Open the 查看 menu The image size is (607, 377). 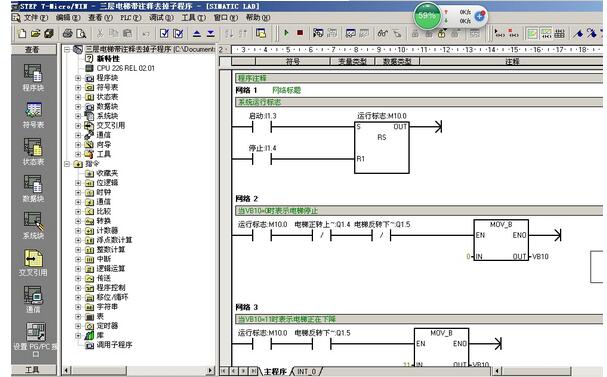click(x=100, y=17)
